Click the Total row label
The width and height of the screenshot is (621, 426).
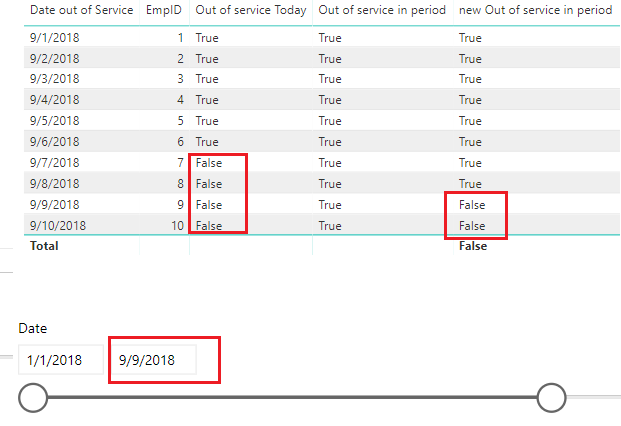coord(44,246)
